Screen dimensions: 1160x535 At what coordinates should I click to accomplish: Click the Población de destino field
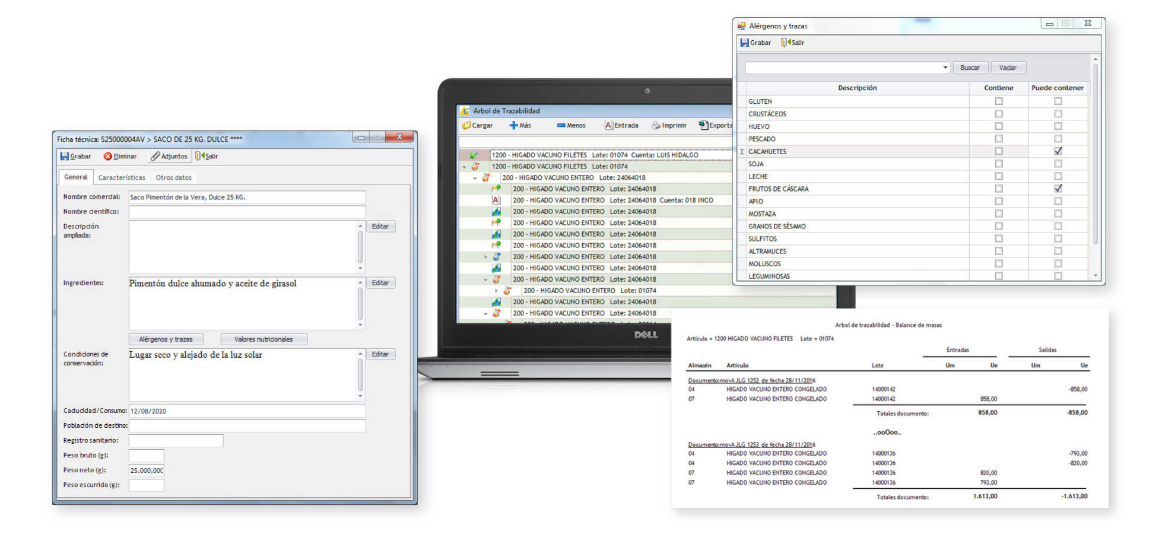[247, 425]
